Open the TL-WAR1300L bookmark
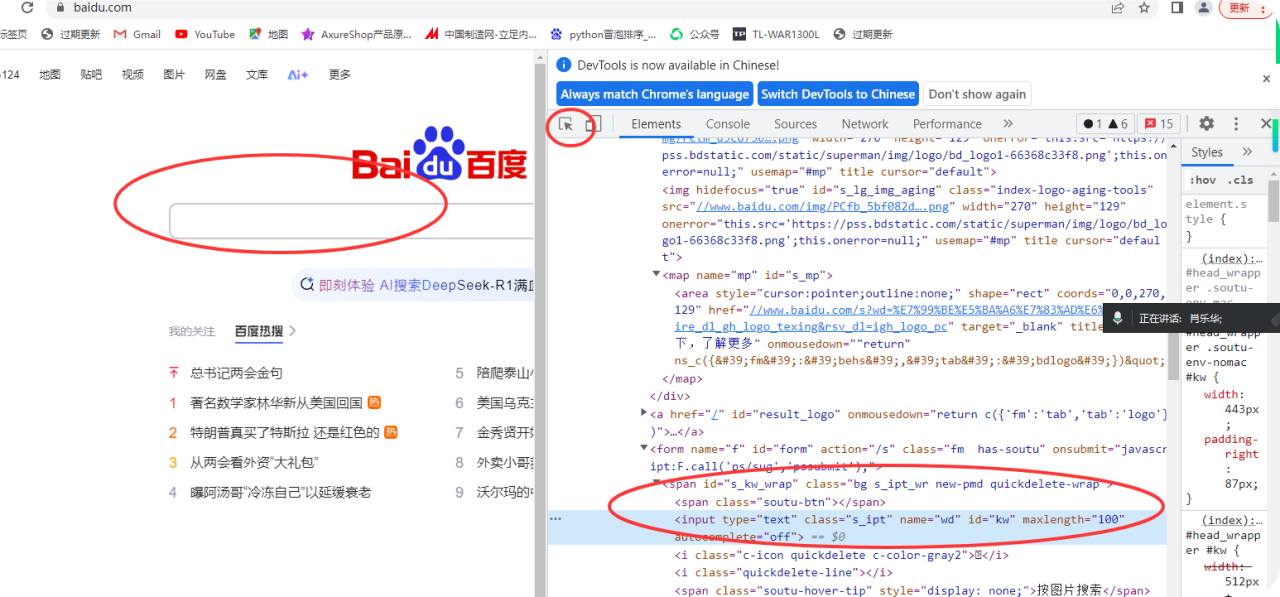This screenshot has height=597, width=1280. pos(776,34)
